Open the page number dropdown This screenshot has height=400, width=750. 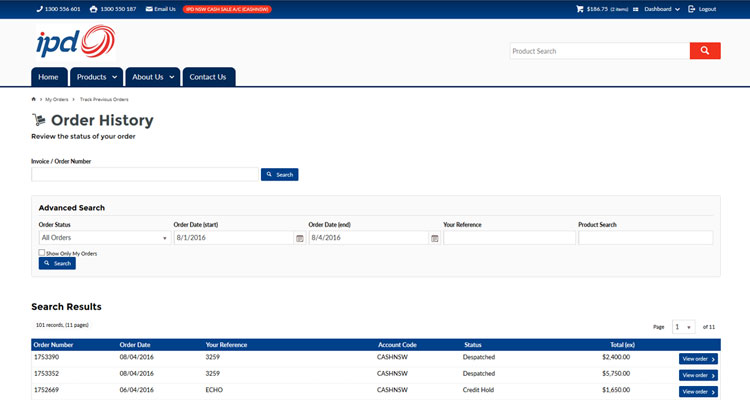pos(684,327)
